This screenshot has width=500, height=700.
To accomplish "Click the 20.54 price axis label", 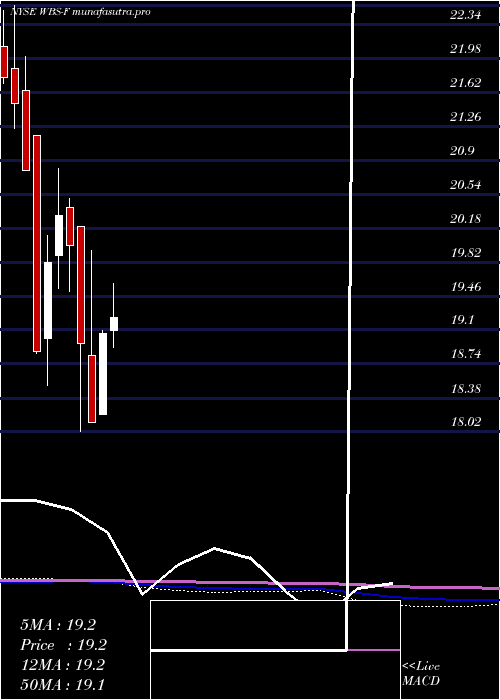I will click(465, 185).
